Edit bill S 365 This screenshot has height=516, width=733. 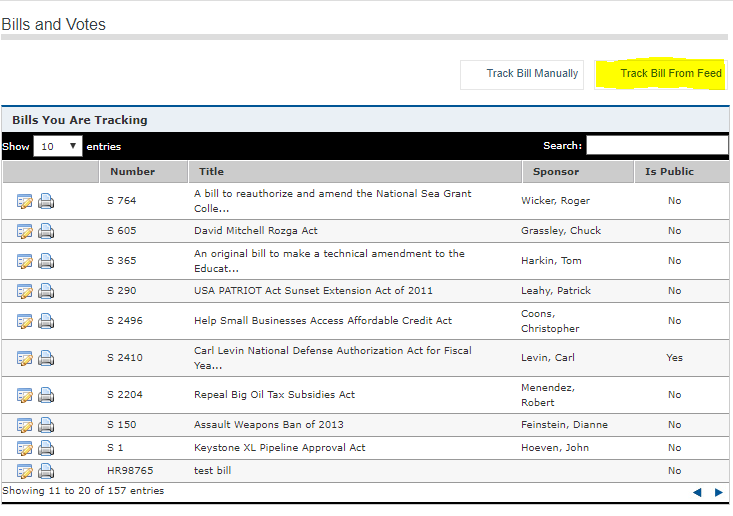click(x=25, y=261)
